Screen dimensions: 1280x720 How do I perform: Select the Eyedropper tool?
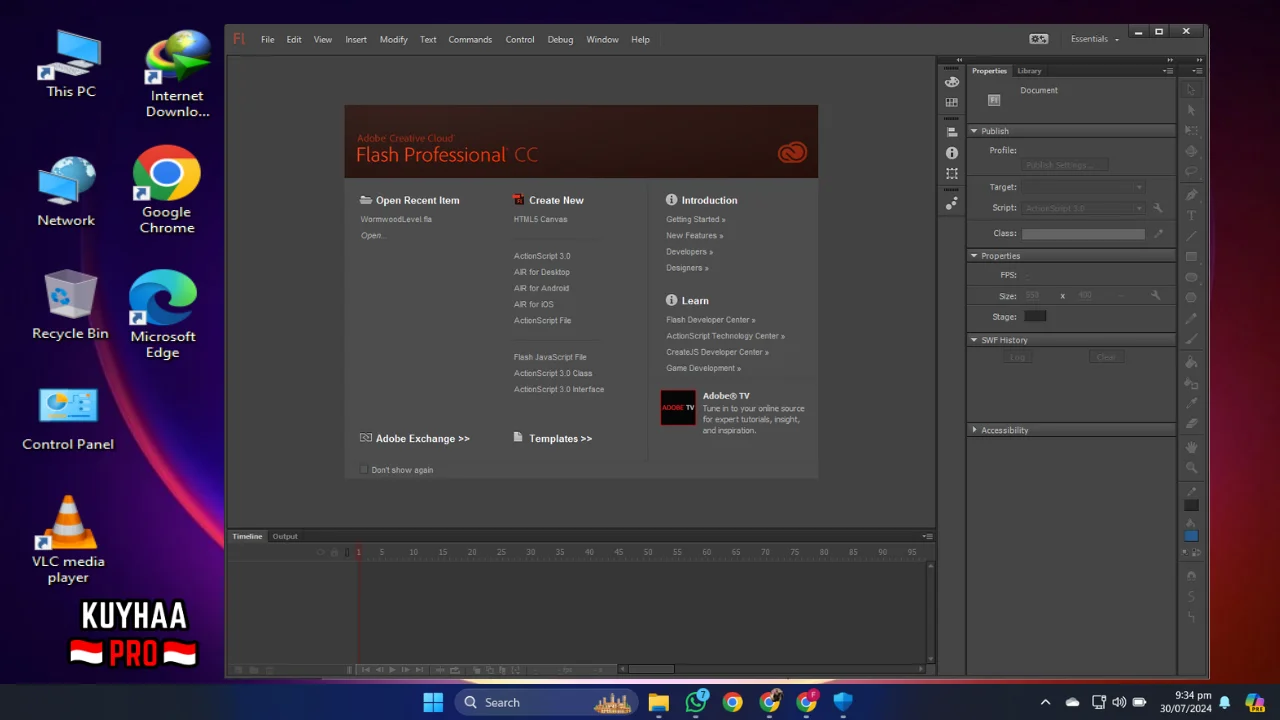click(x=1191, y=403)
